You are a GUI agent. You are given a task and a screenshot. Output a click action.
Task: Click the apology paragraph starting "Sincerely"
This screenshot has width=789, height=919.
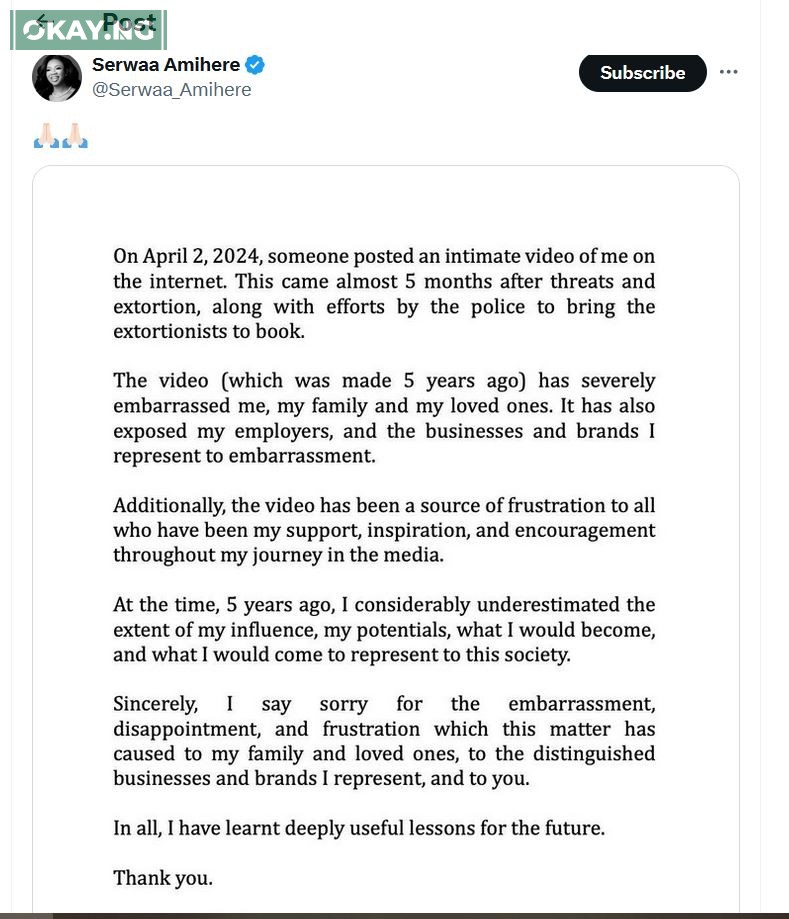(384, 741)
